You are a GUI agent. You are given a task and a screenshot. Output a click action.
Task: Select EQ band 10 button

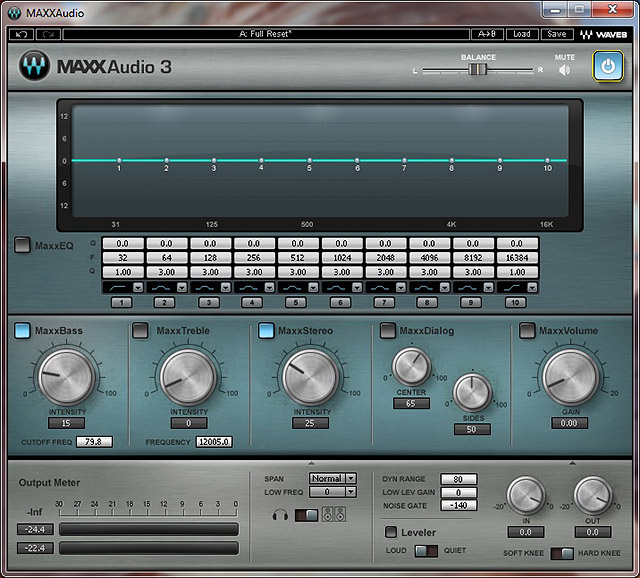coord(516,302)
